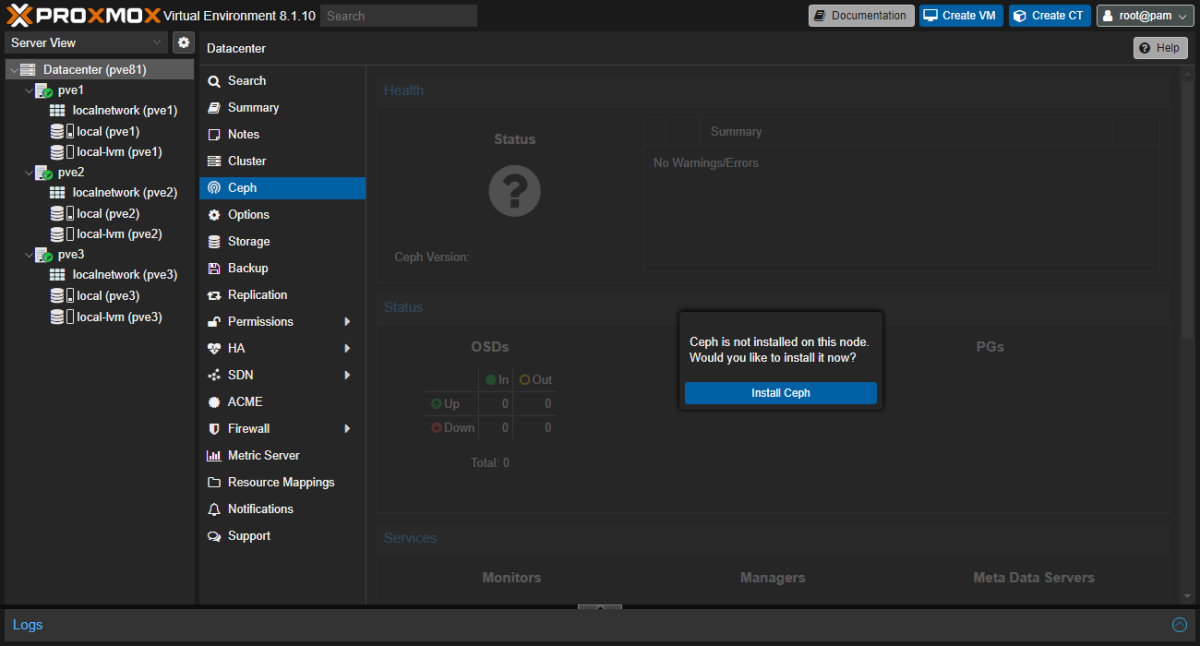
Task: Click the pve2 node icon
Action: click(43, 172)
